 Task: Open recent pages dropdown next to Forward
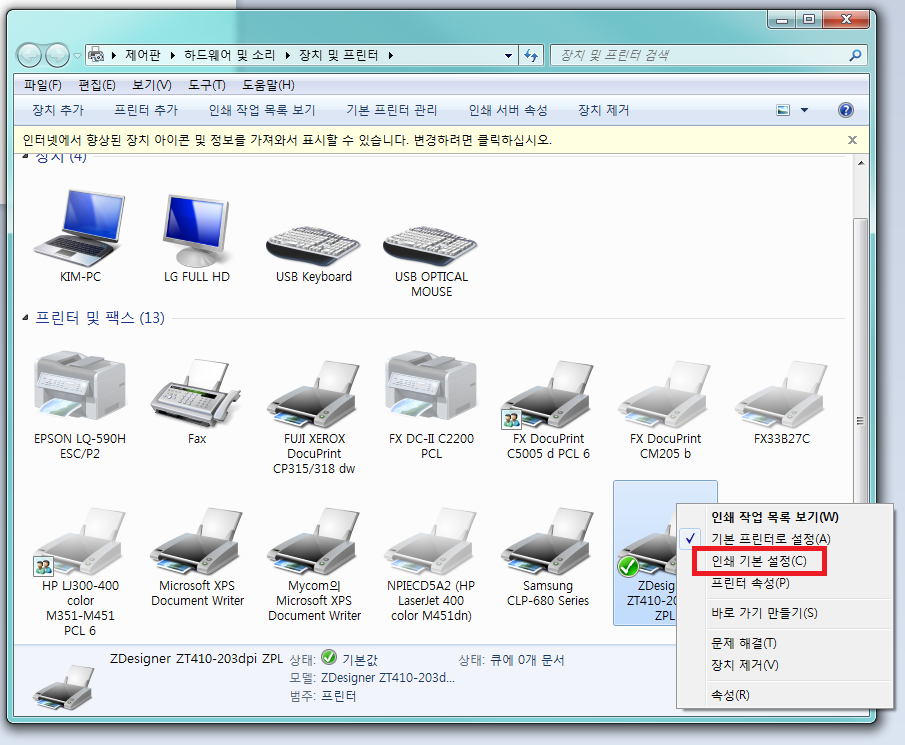(77, 55)
